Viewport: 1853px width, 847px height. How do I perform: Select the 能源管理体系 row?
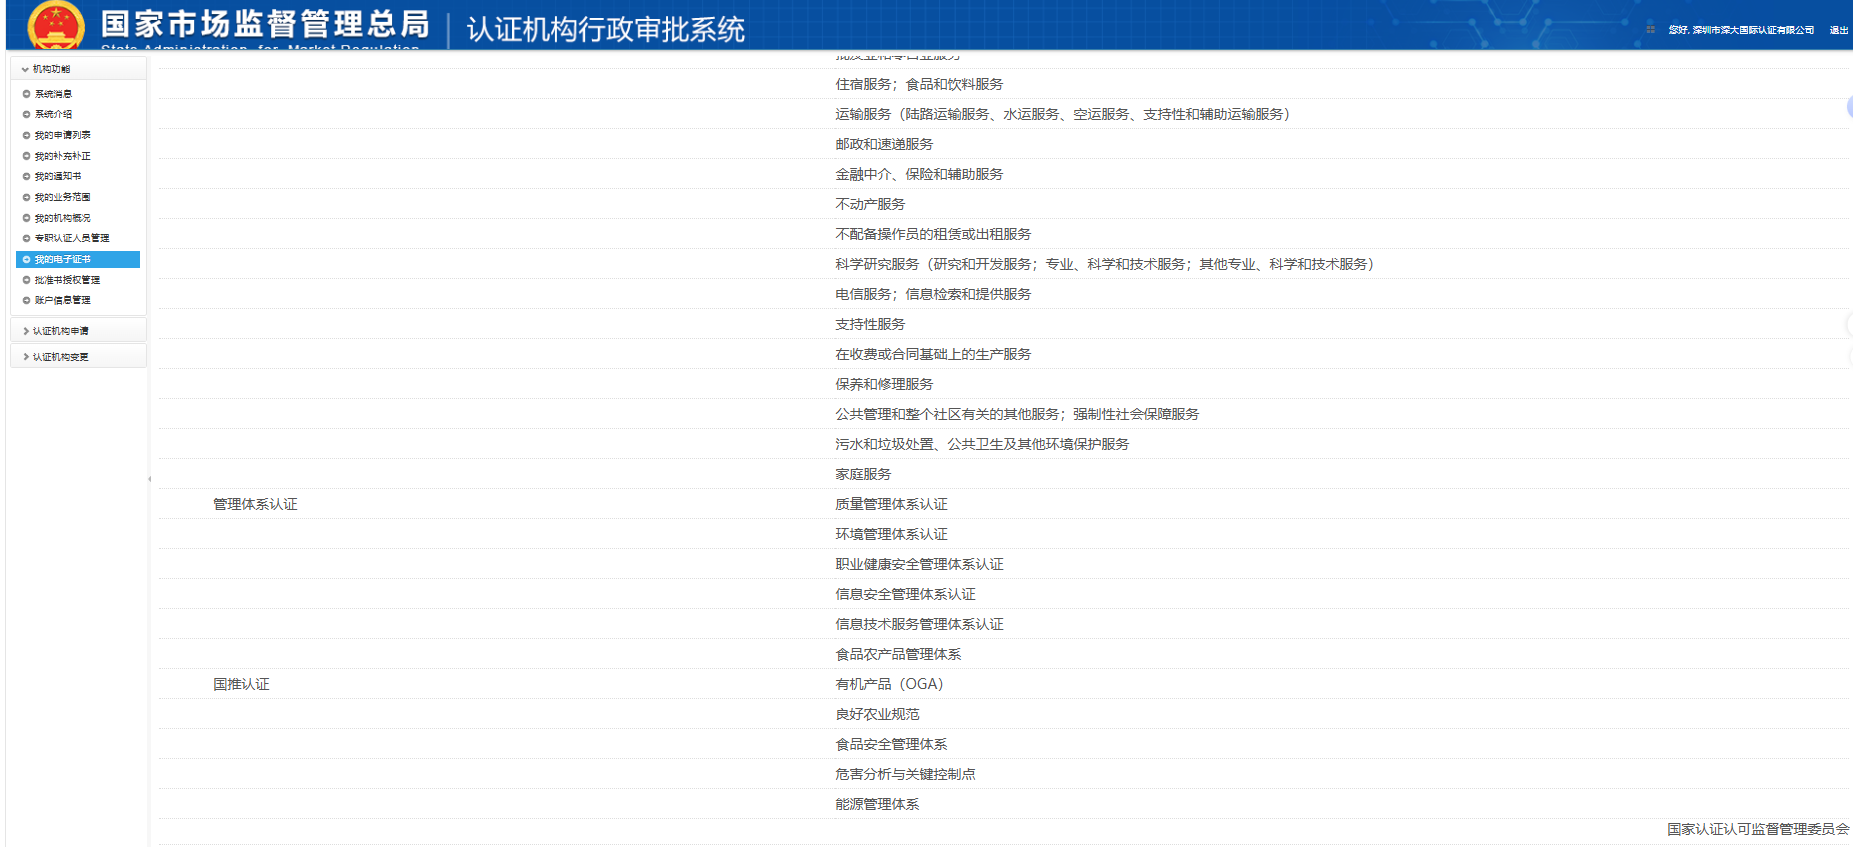[1003, 804]
